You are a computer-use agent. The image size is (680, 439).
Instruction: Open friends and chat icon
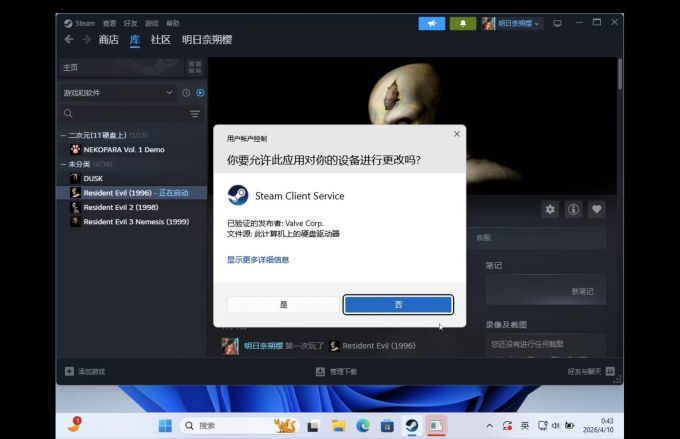tap(610, 371)
